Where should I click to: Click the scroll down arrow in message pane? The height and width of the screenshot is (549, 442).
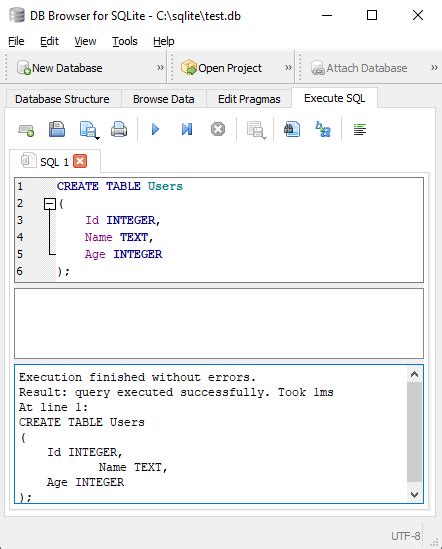click(414, 495)
